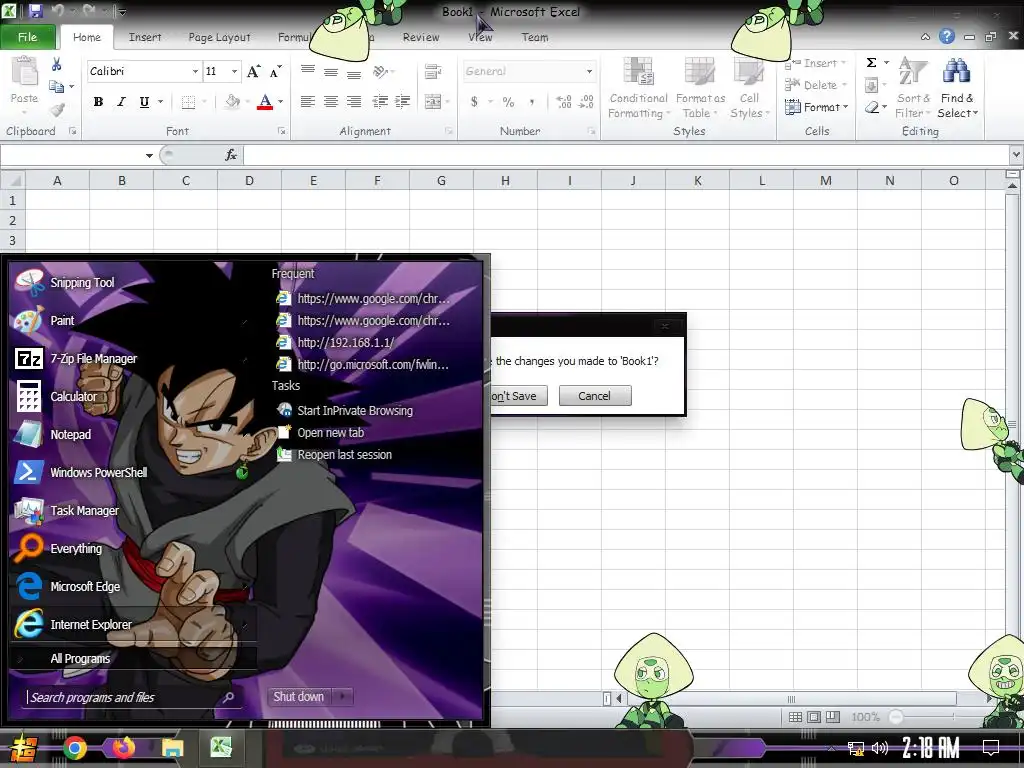Open Format as Table gallery
Image resolution: width=1024 pixels, height=768 pixels.
pos(700,88)
